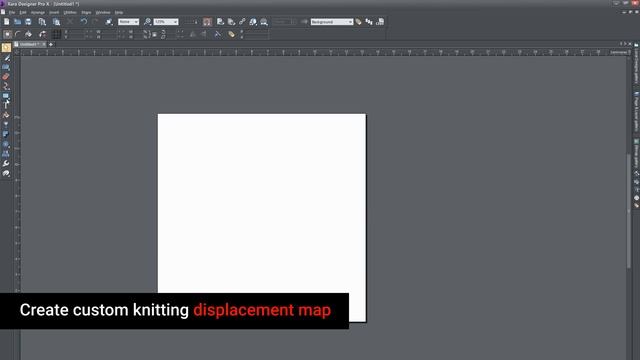The width and height of the screenshot is (640, 360).
Task: Open the Page & Layer gallery side tab
Action: tap(636, 111)
